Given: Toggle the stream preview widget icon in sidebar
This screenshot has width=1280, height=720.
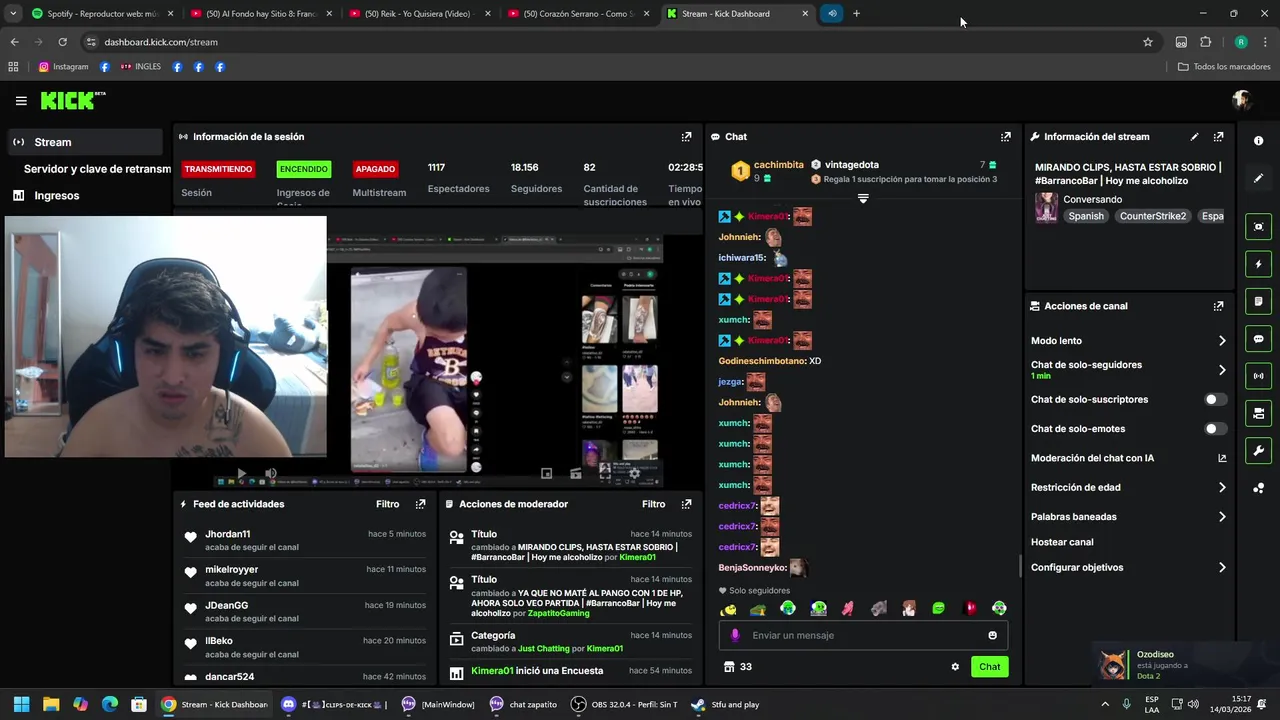Looking at the screenshot, I should pos(1258,227).
